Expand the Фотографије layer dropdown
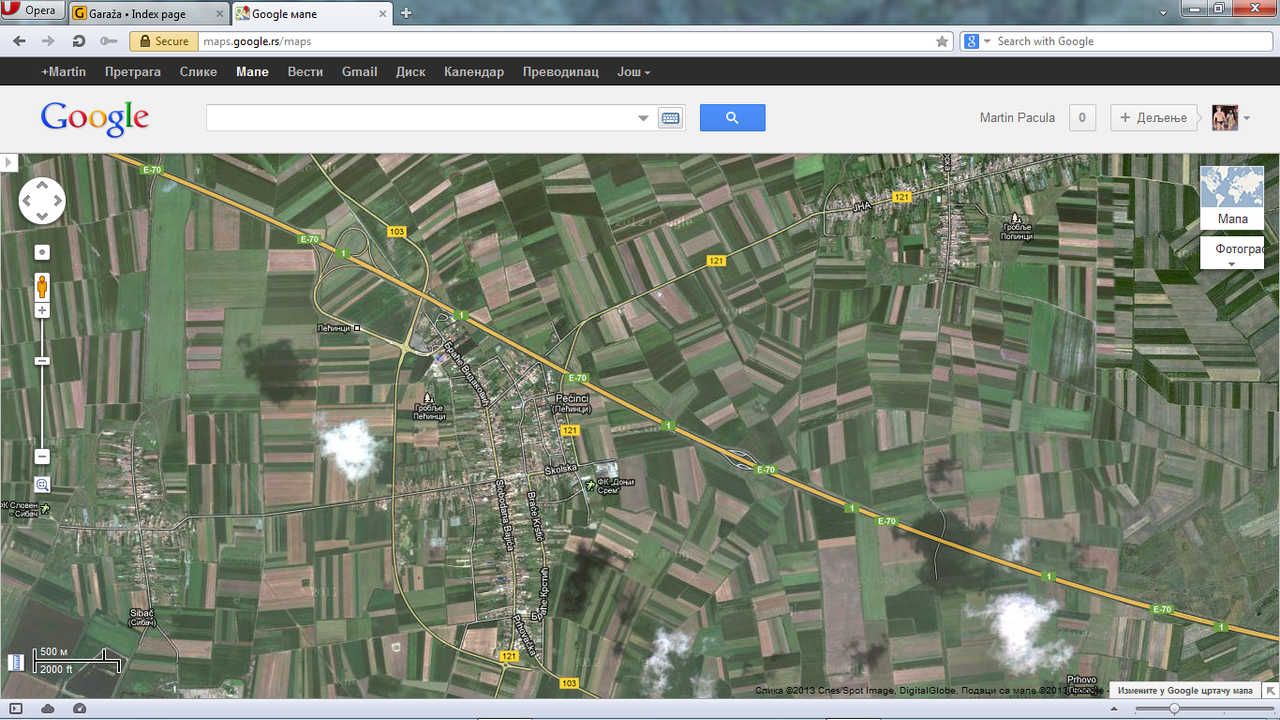This screenshot has width=1280, height=720. [x=1232, y=253]
